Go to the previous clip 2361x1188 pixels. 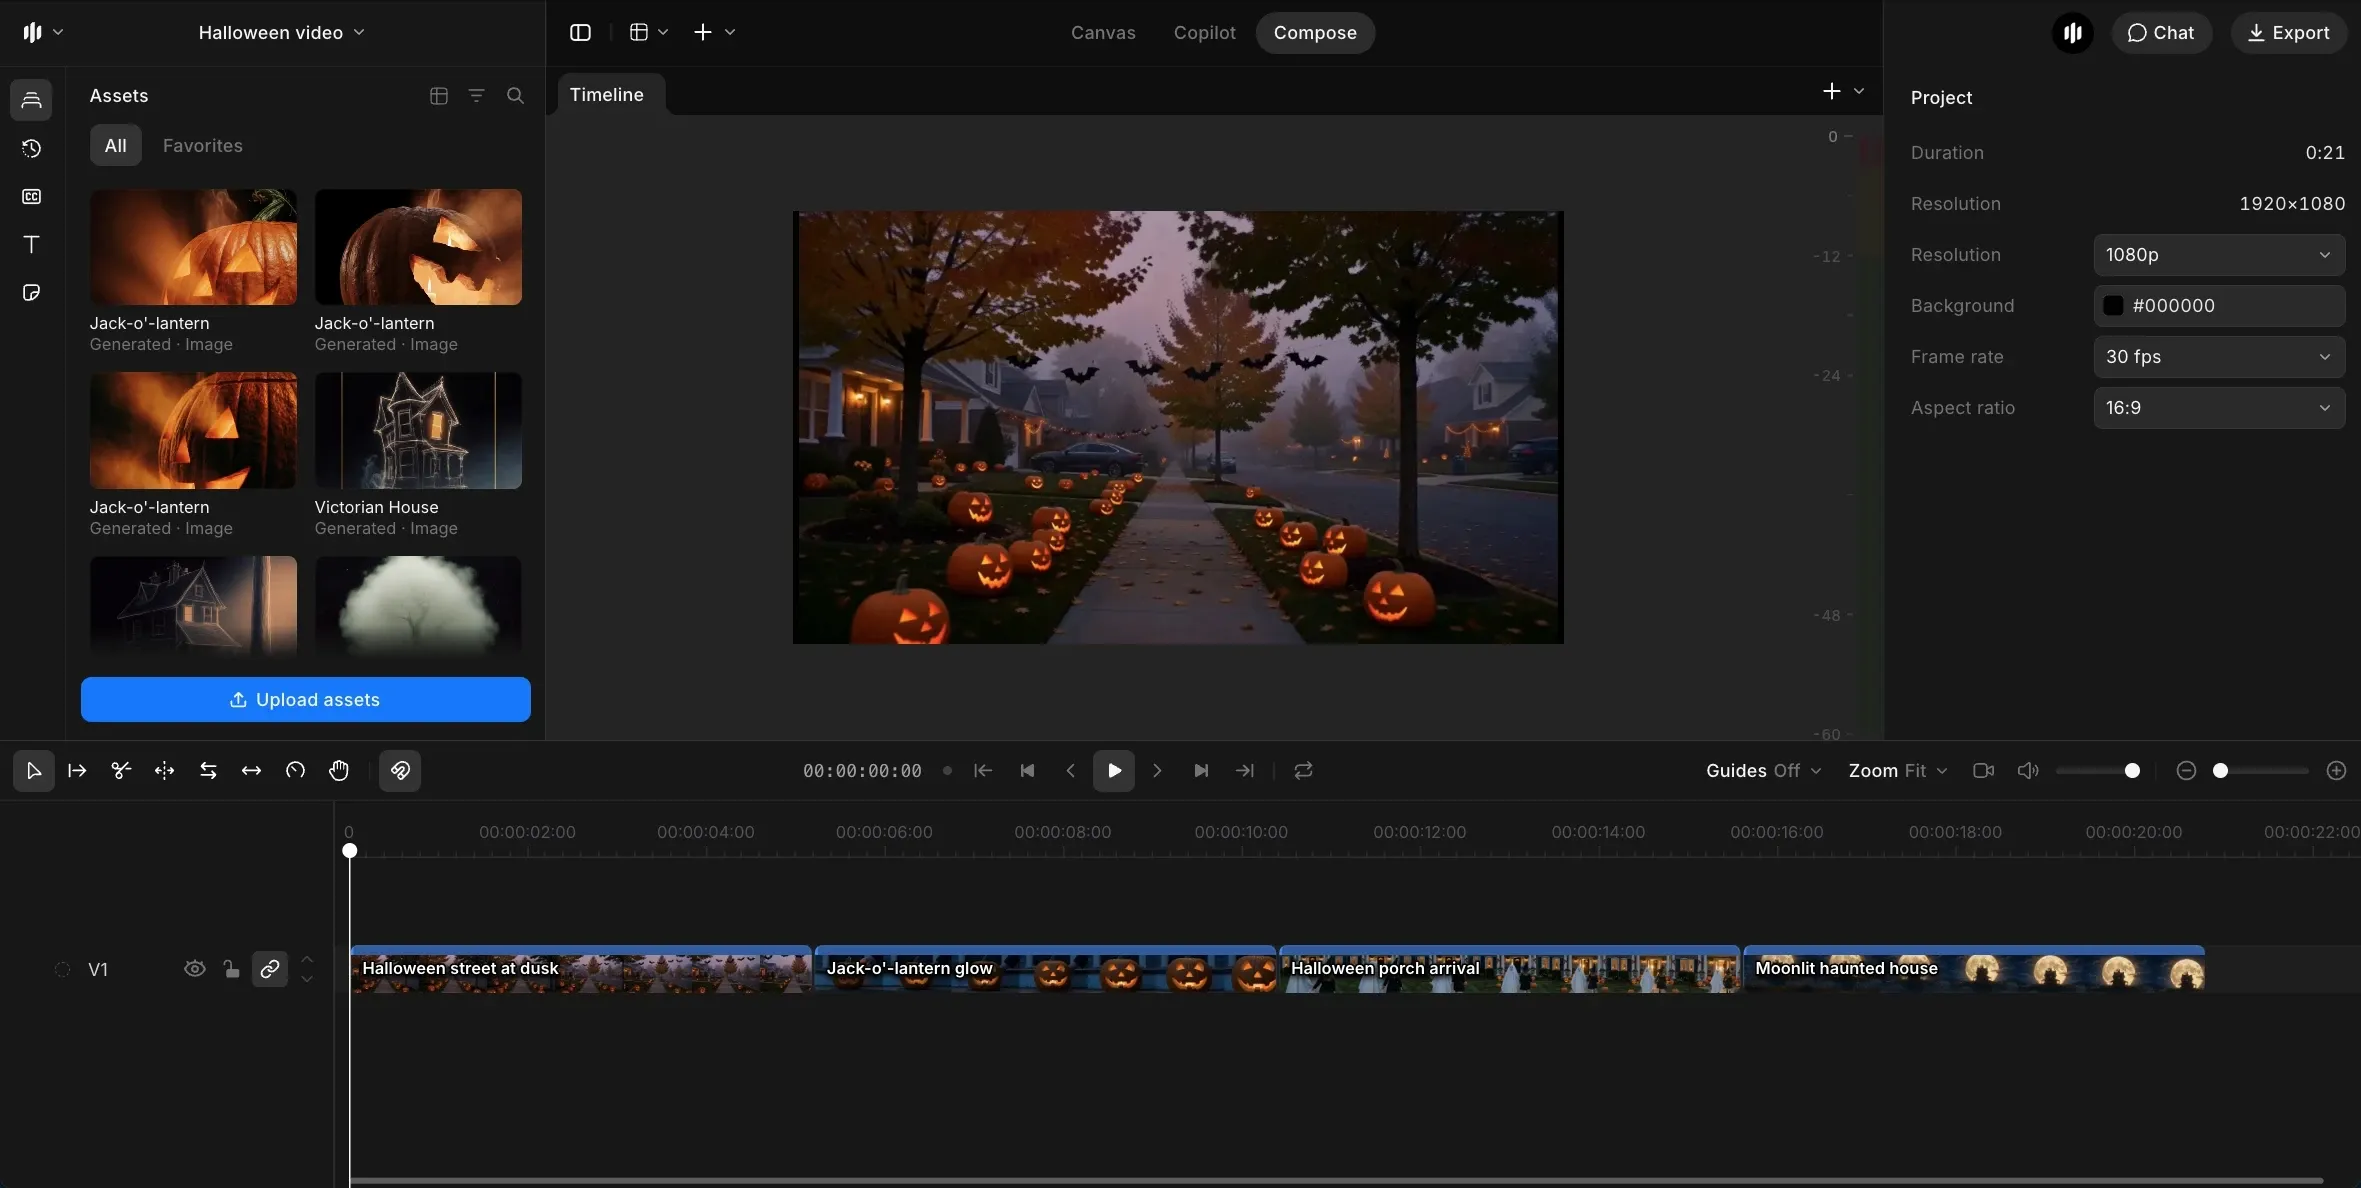tap(1027, 771)
